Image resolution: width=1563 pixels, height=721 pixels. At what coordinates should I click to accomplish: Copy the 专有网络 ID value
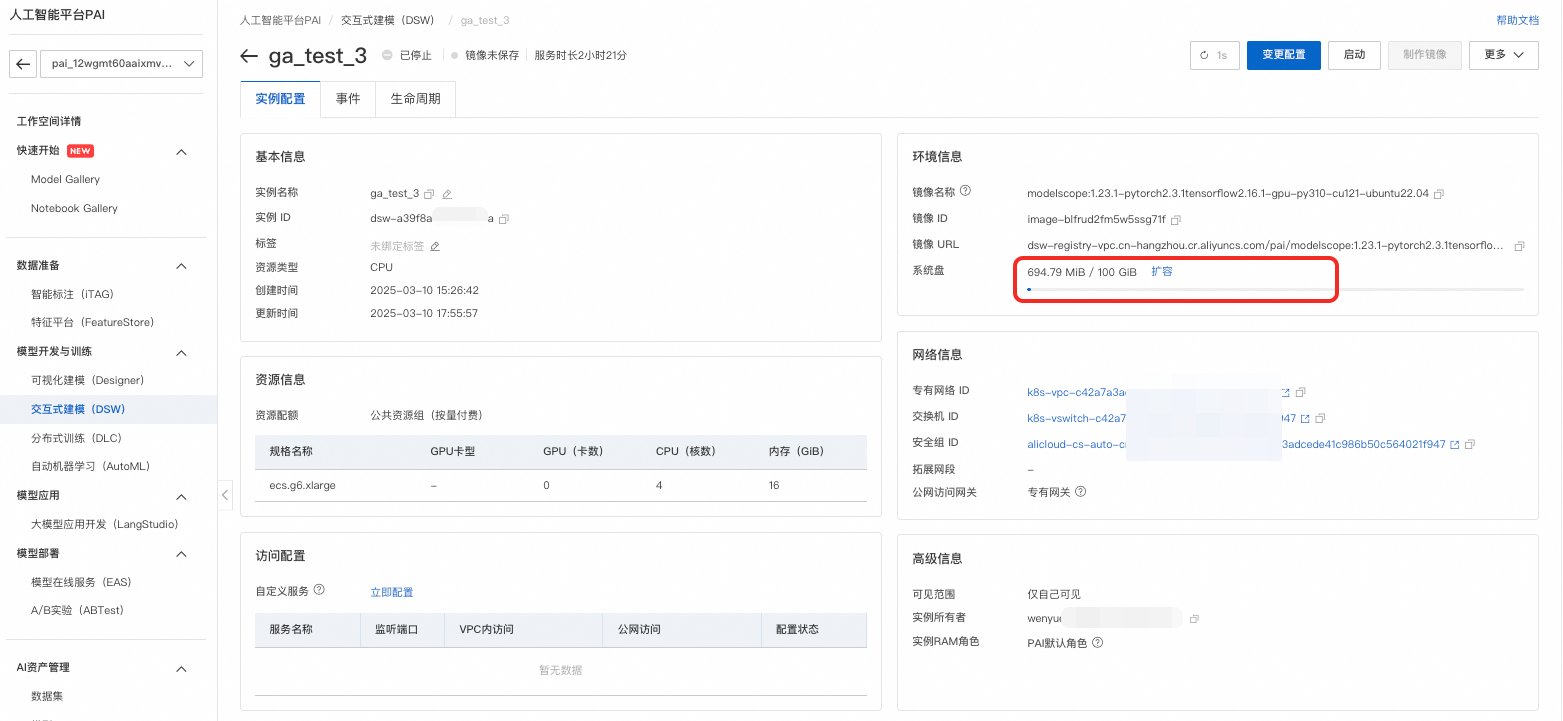[x=1301, y=392]
